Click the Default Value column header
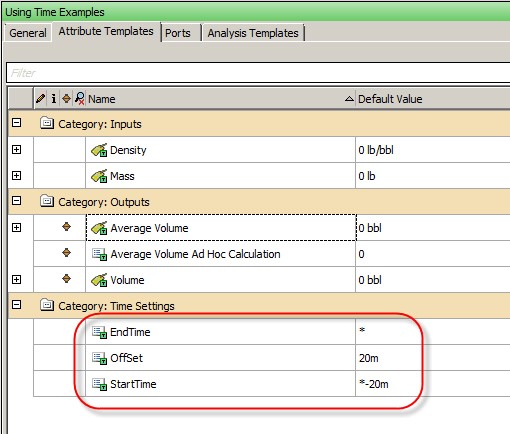510x434 pixels. [x=433, y=99]
